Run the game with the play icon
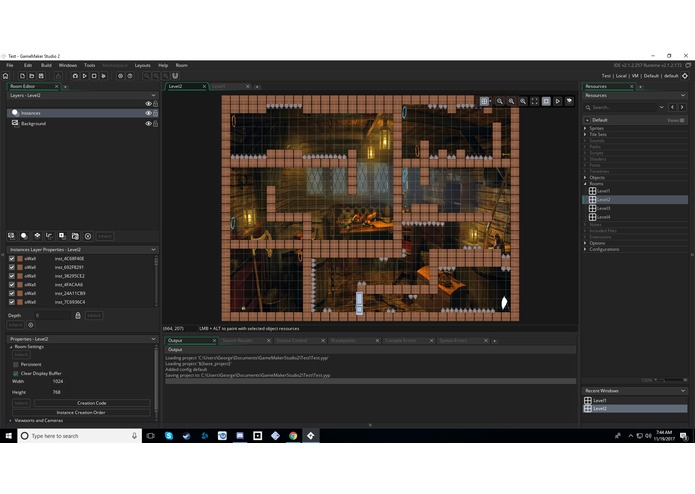The width and height of the screenshot is (695, 494). pyautogui.click(x=85, y=76)
